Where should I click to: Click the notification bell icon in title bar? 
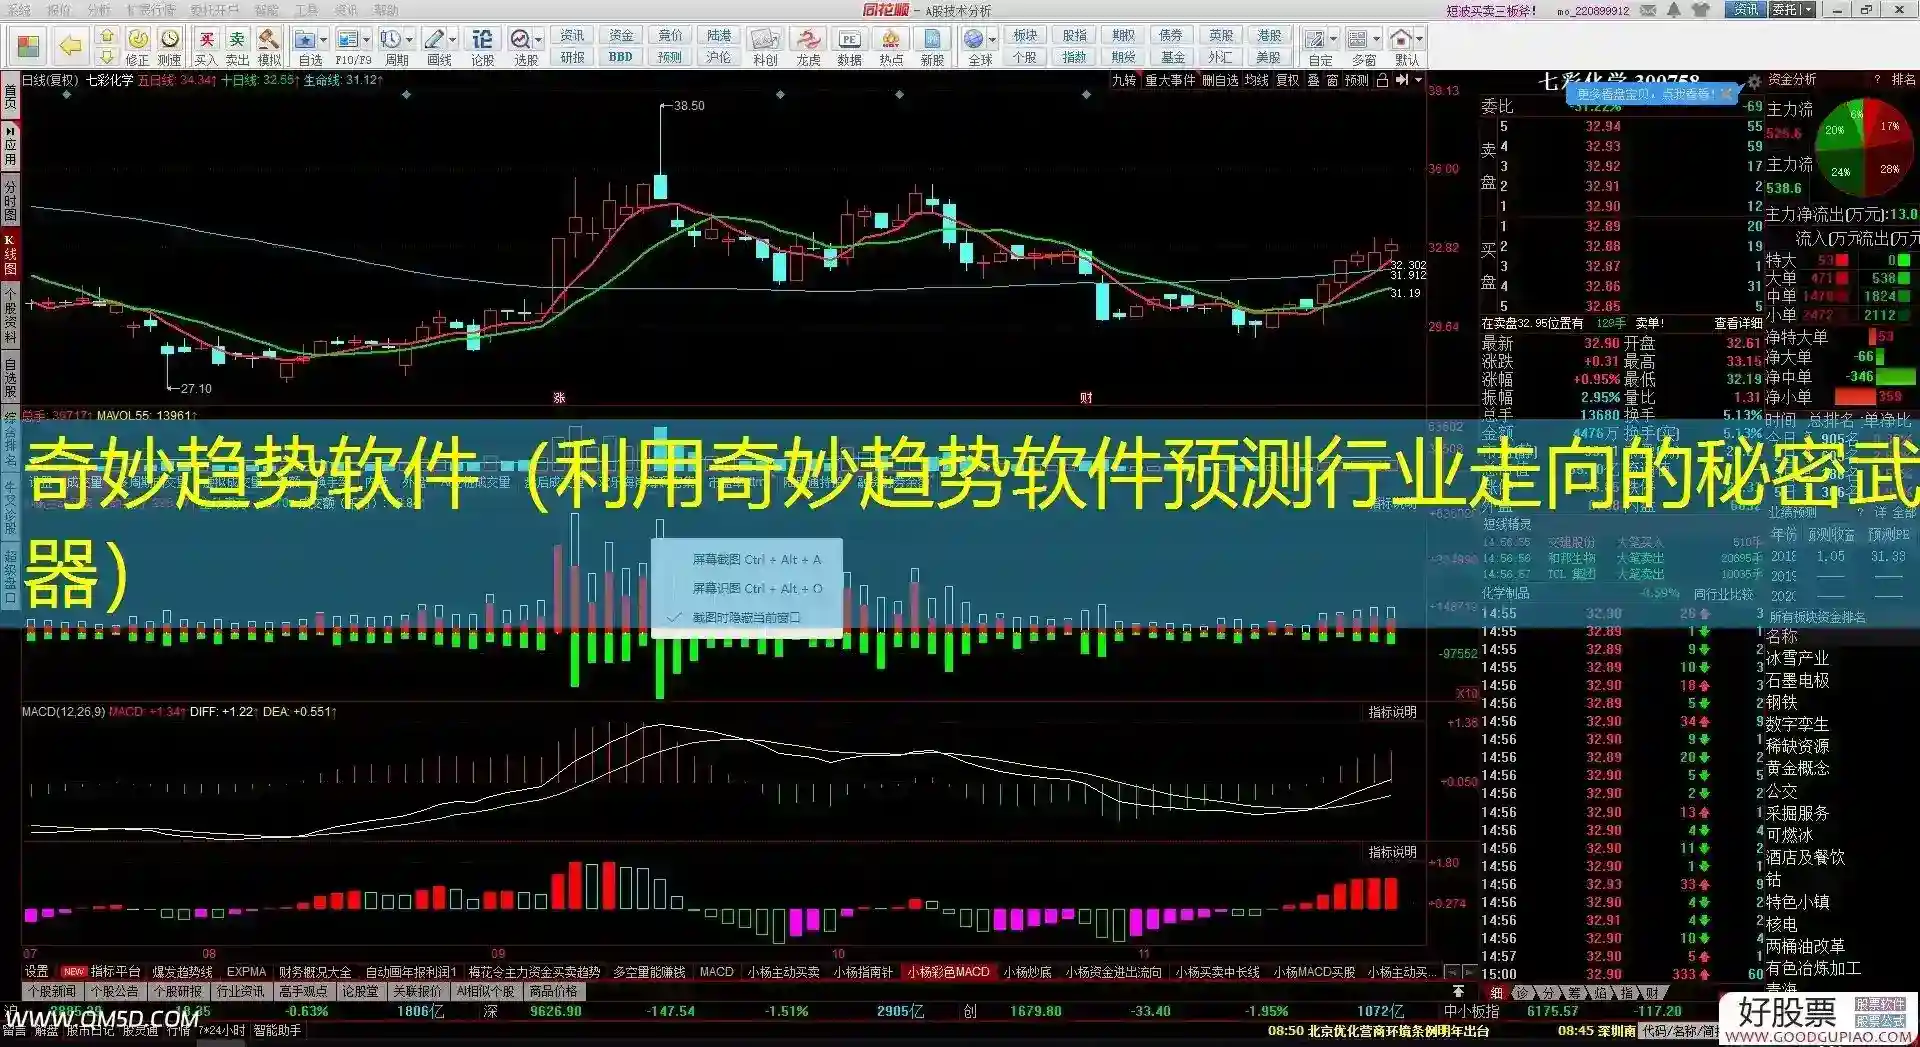click(1674, 10)
